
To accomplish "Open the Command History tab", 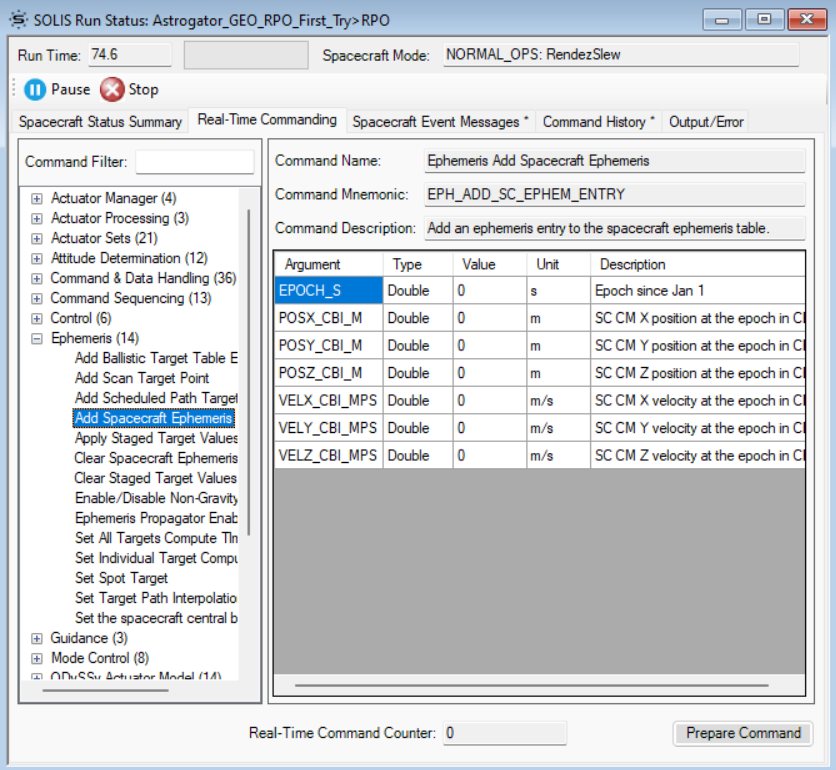I will (x=597, y=121).
